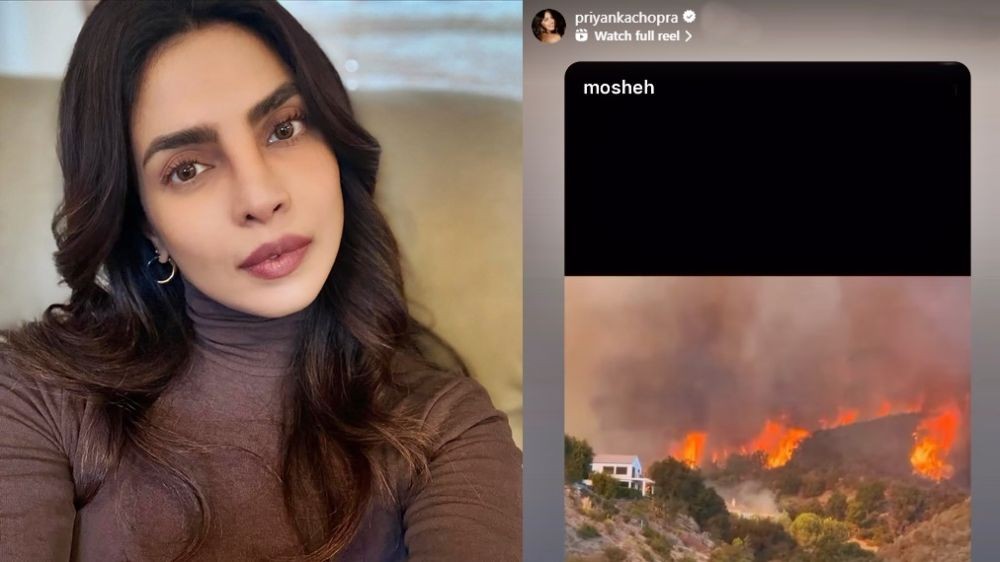Image resolution: width=1000 pixels, height=562 pixels.
Task: Expand the chevron after Watch full reel
Action: (x=688, y=36)
